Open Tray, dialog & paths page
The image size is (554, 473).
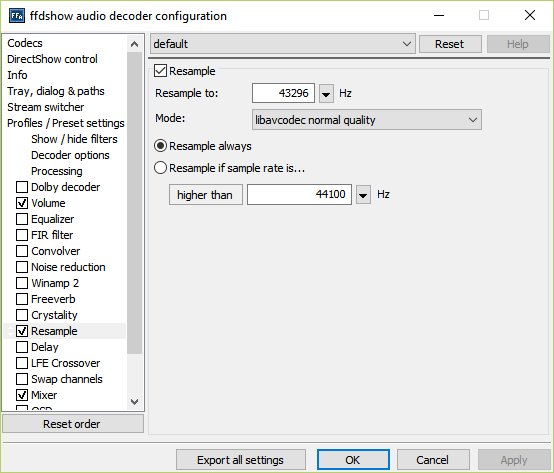(x=56, y=91)
